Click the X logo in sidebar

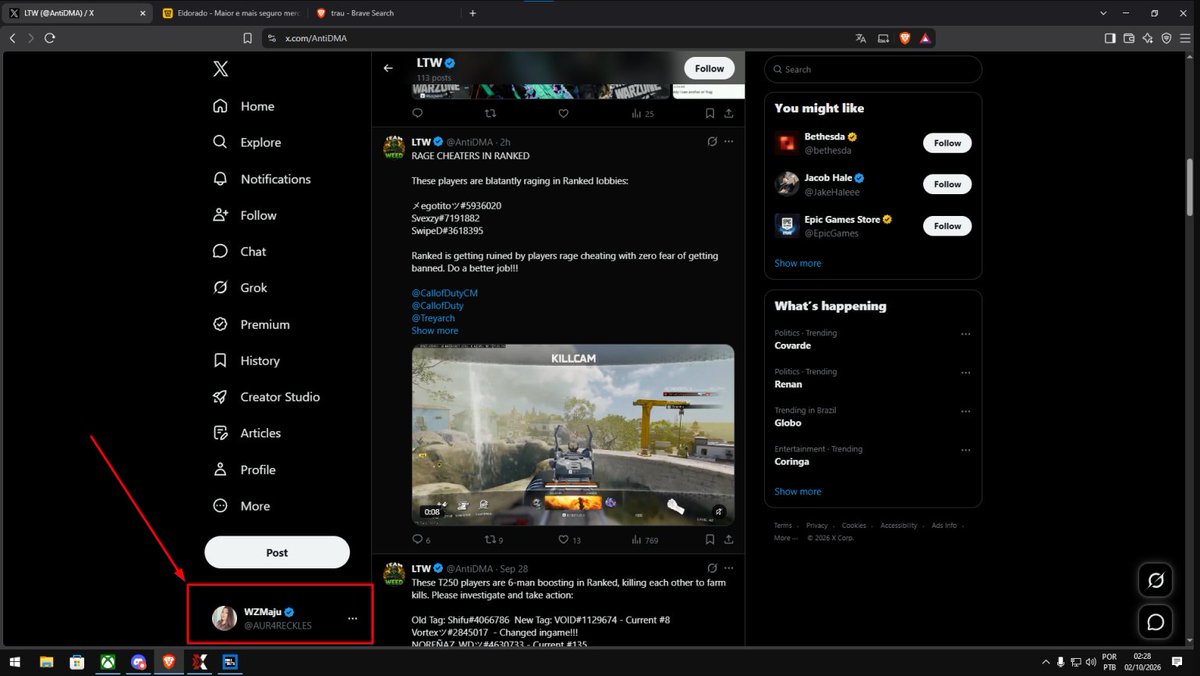[220, 69]
